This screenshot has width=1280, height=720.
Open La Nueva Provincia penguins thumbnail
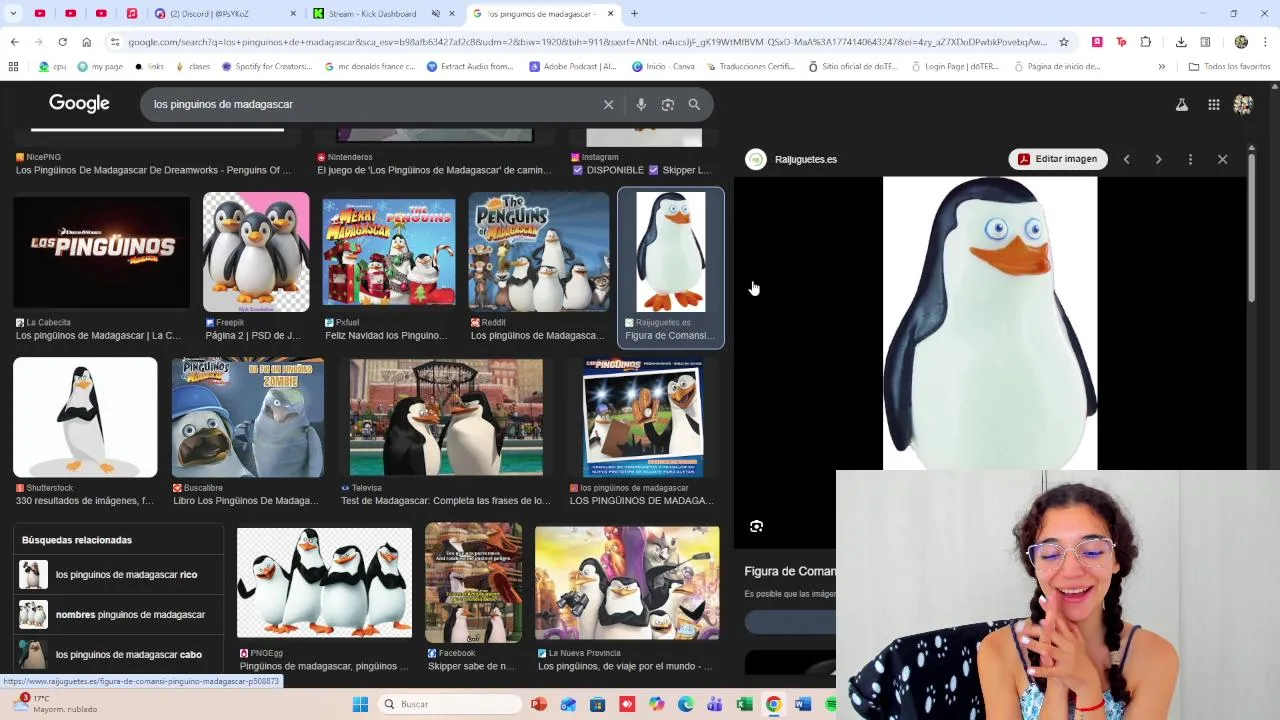627,585
